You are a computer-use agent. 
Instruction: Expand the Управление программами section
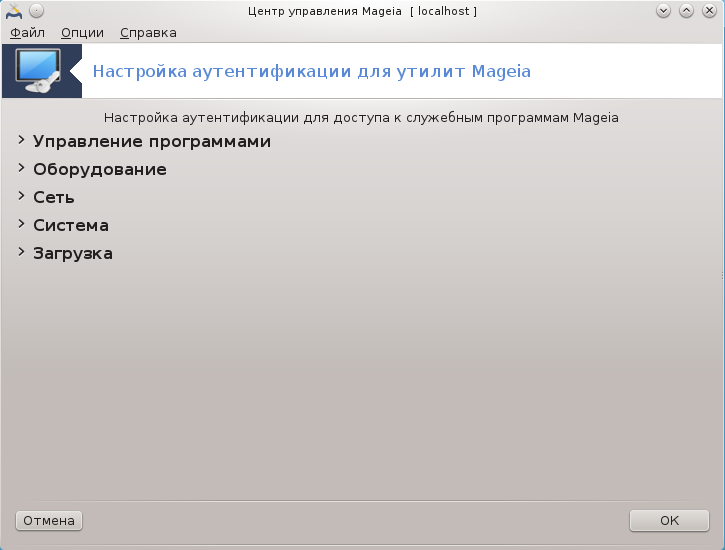(21, 140)
